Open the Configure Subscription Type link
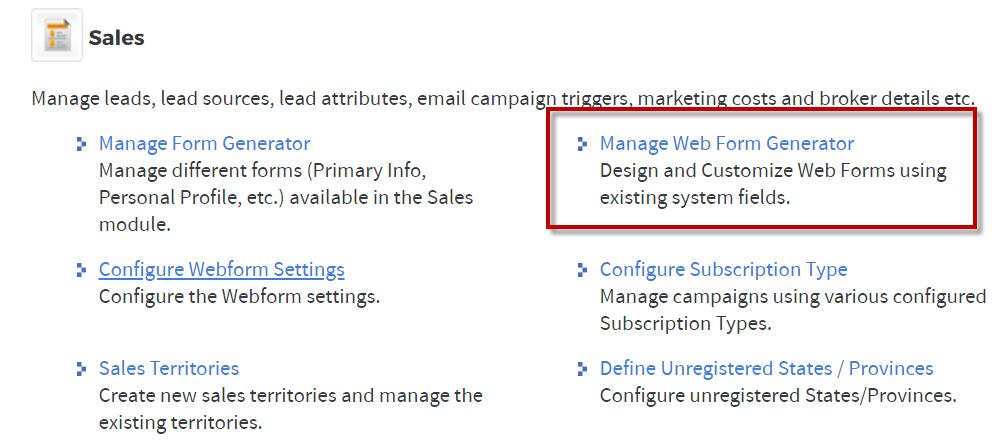993x440 pixels. point(724,270)
